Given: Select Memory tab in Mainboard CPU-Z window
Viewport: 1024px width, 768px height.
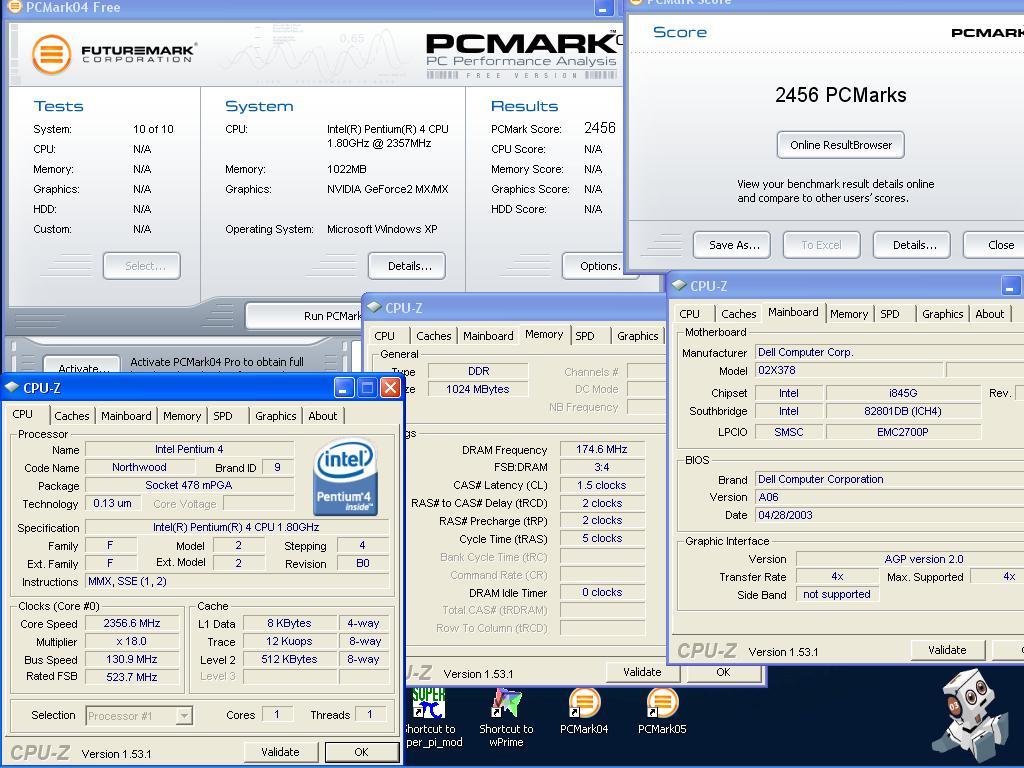Looking at the screenshot, I should (x=849, y=314).
